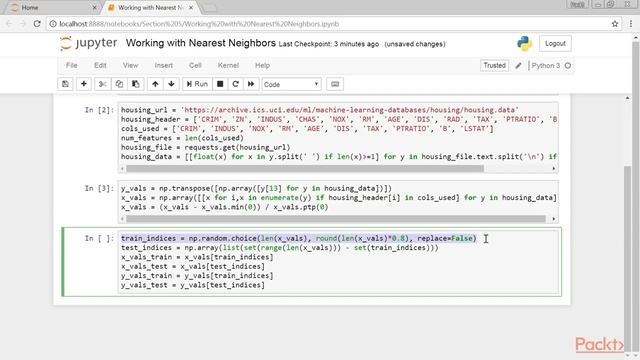Click the In [3] cell prompt
640x360 pixels.
99,188
